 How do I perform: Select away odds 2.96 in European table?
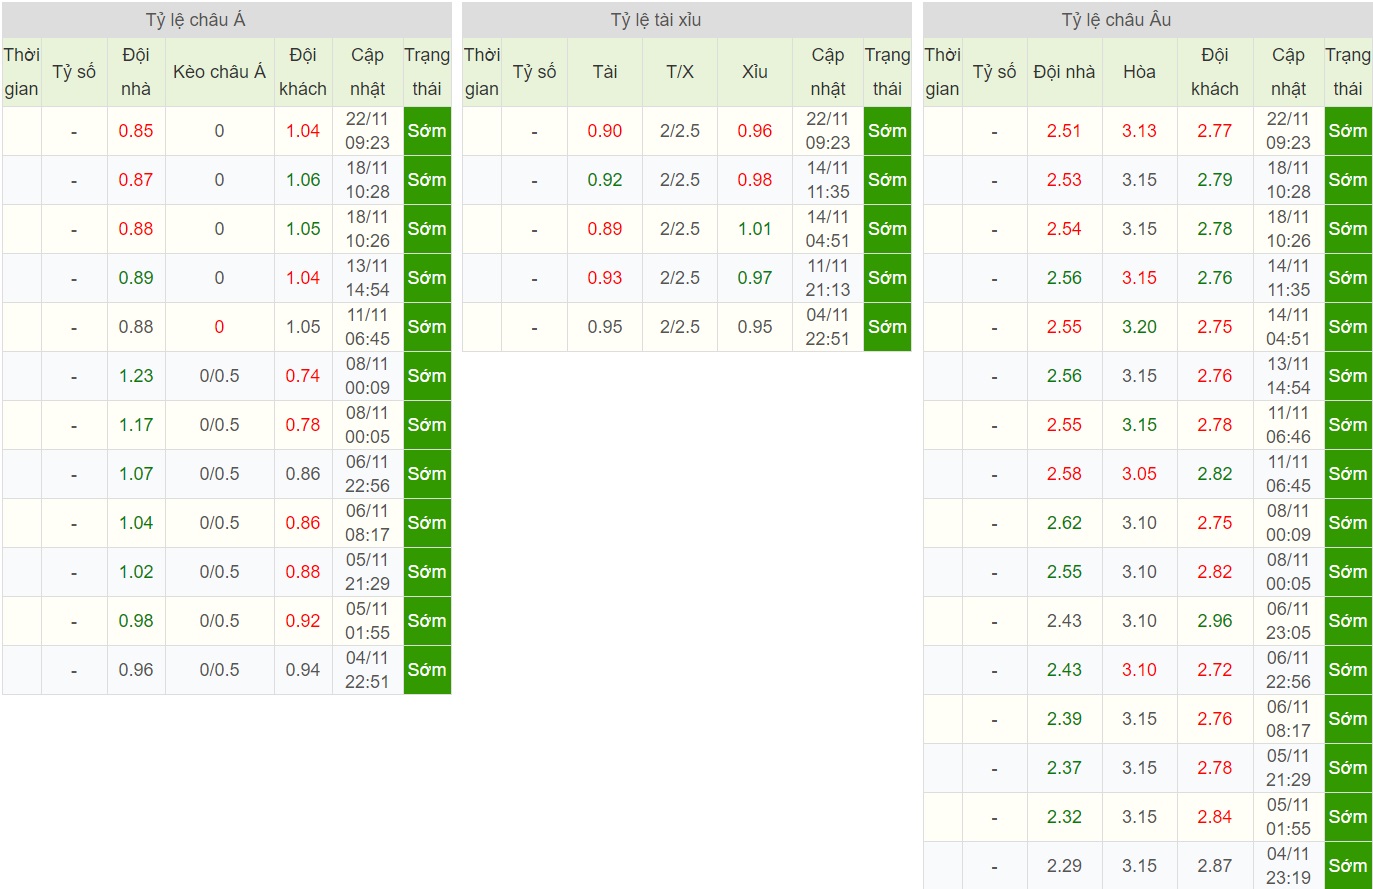coord(1215,621)
